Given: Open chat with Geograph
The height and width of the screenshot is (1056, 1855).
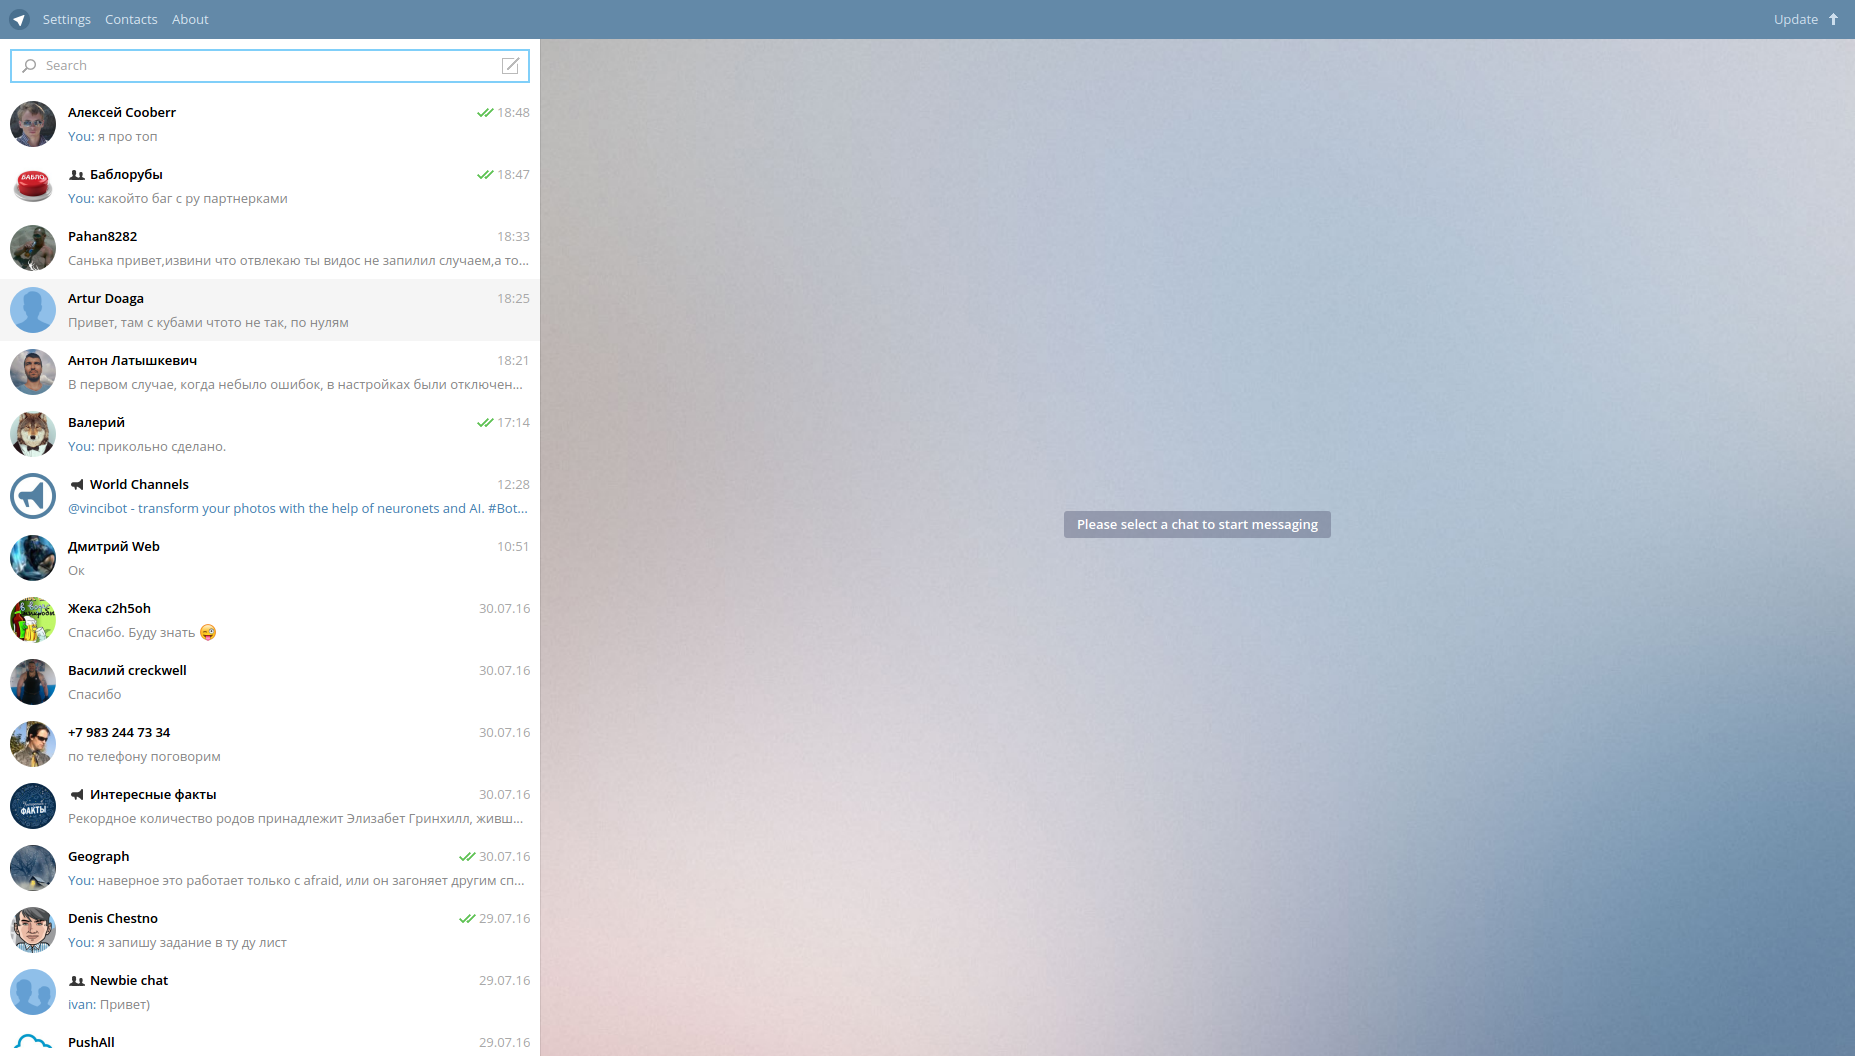Looking at the screenshot, I should click(270, 868).
